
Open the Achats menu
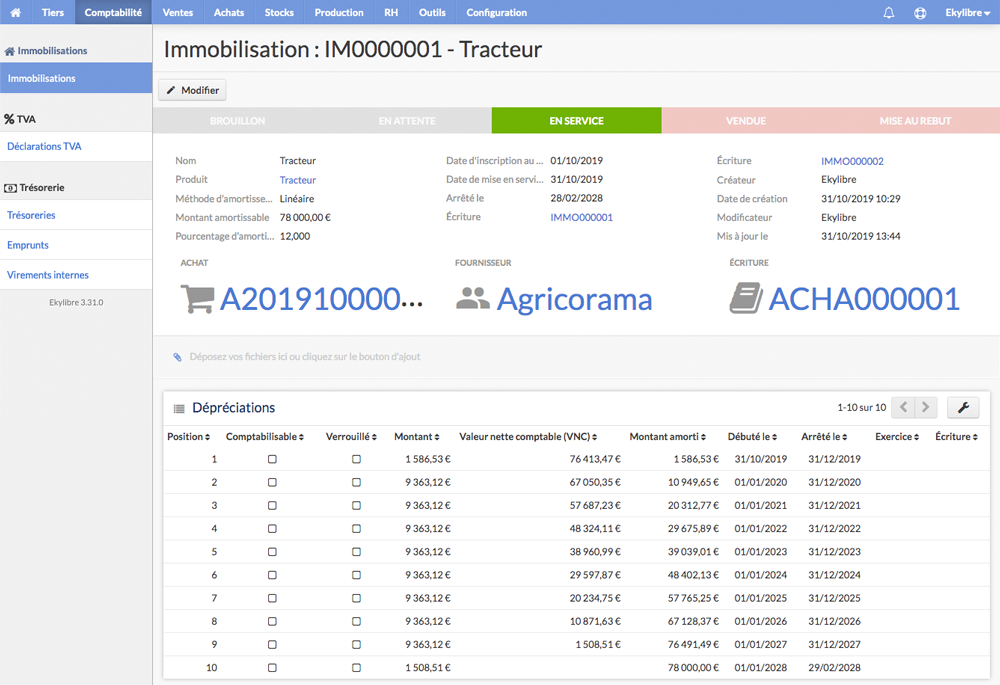coord(229,12)
